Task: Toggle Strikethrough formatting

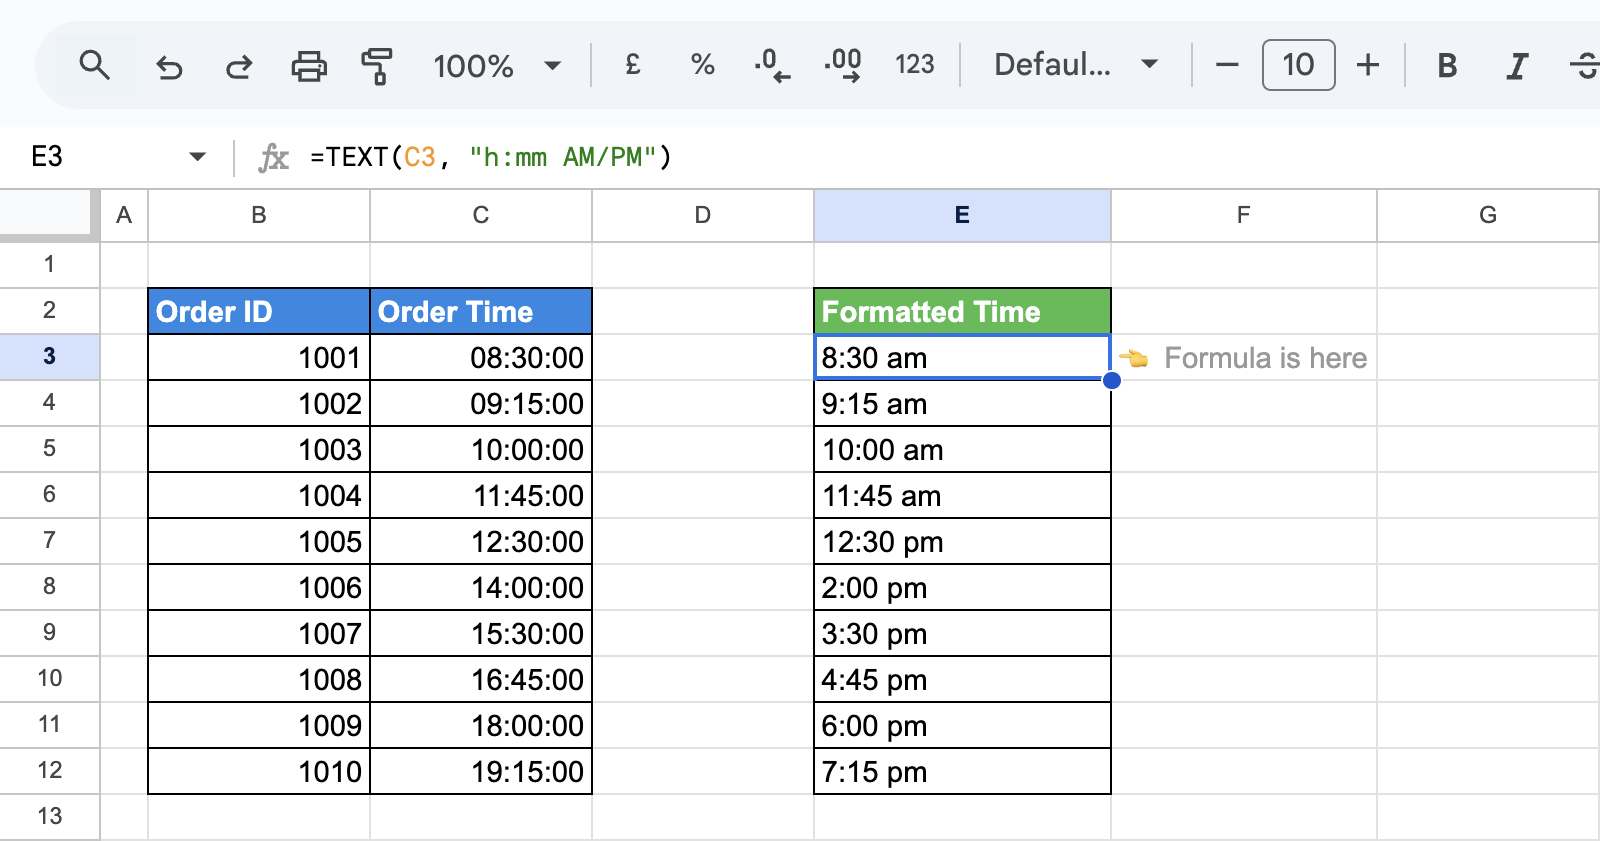Action: [x=1584, y=66]
